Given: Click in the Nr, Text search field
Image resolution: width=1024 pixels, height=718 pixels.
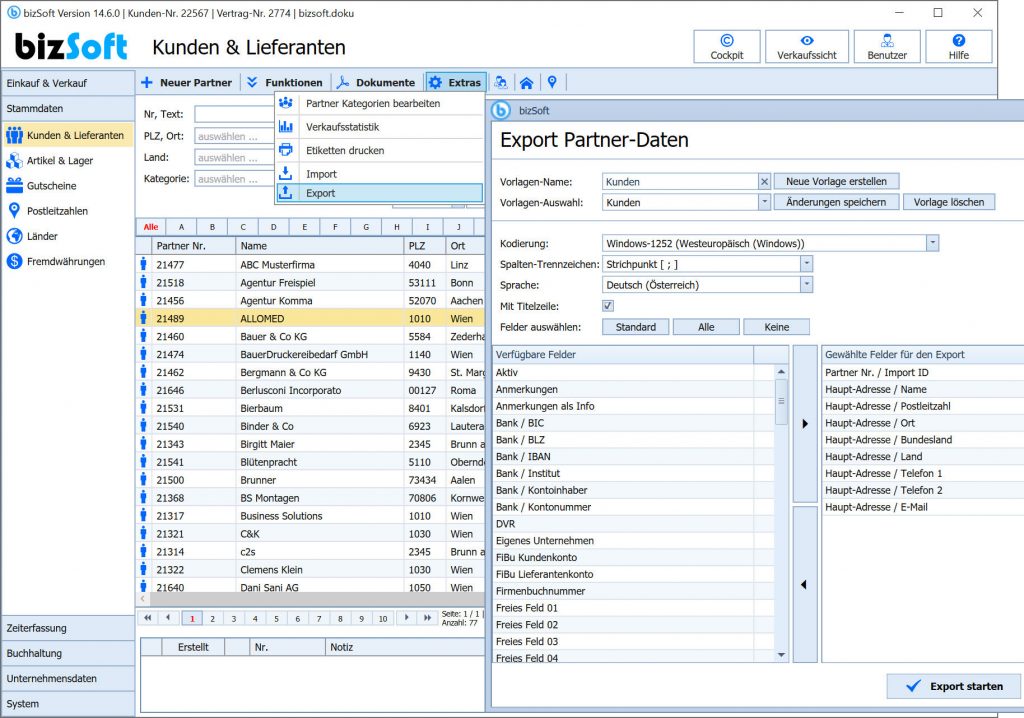Looking at the screenshot, I should point(234,114).
